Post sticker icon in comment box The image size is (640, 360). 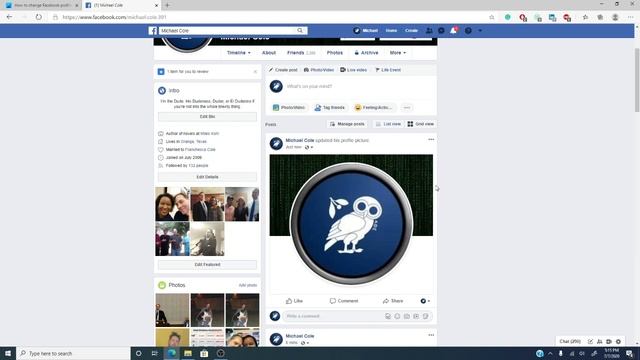coord(425,316)
